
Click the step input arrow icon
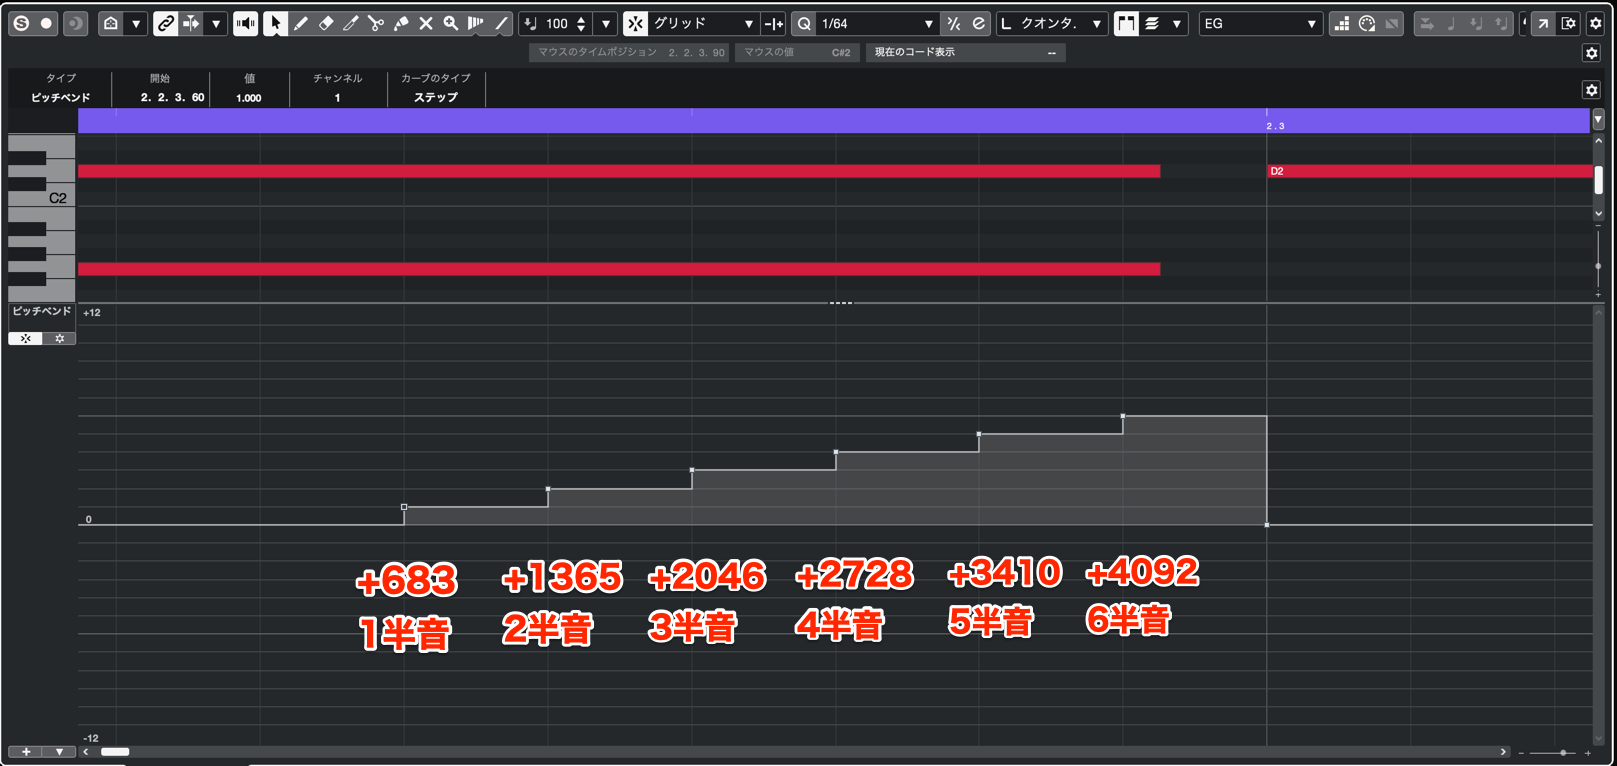[x=1427, y=23]
